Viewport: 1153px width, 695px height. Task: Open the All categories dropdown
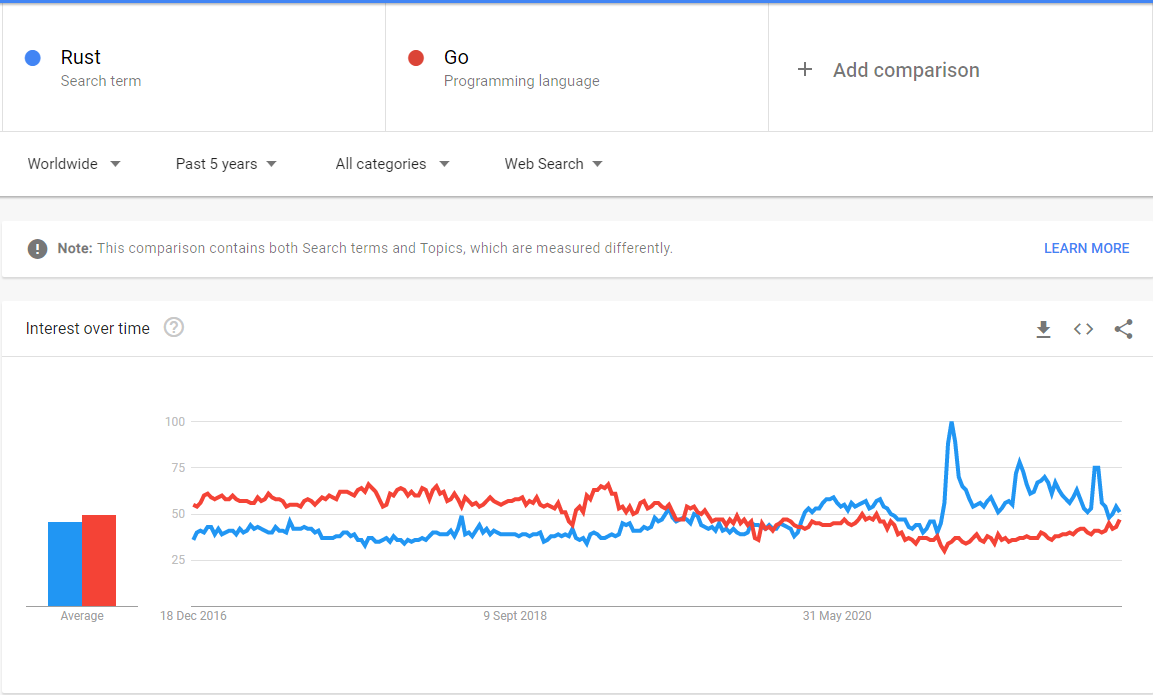coord(392,164)
